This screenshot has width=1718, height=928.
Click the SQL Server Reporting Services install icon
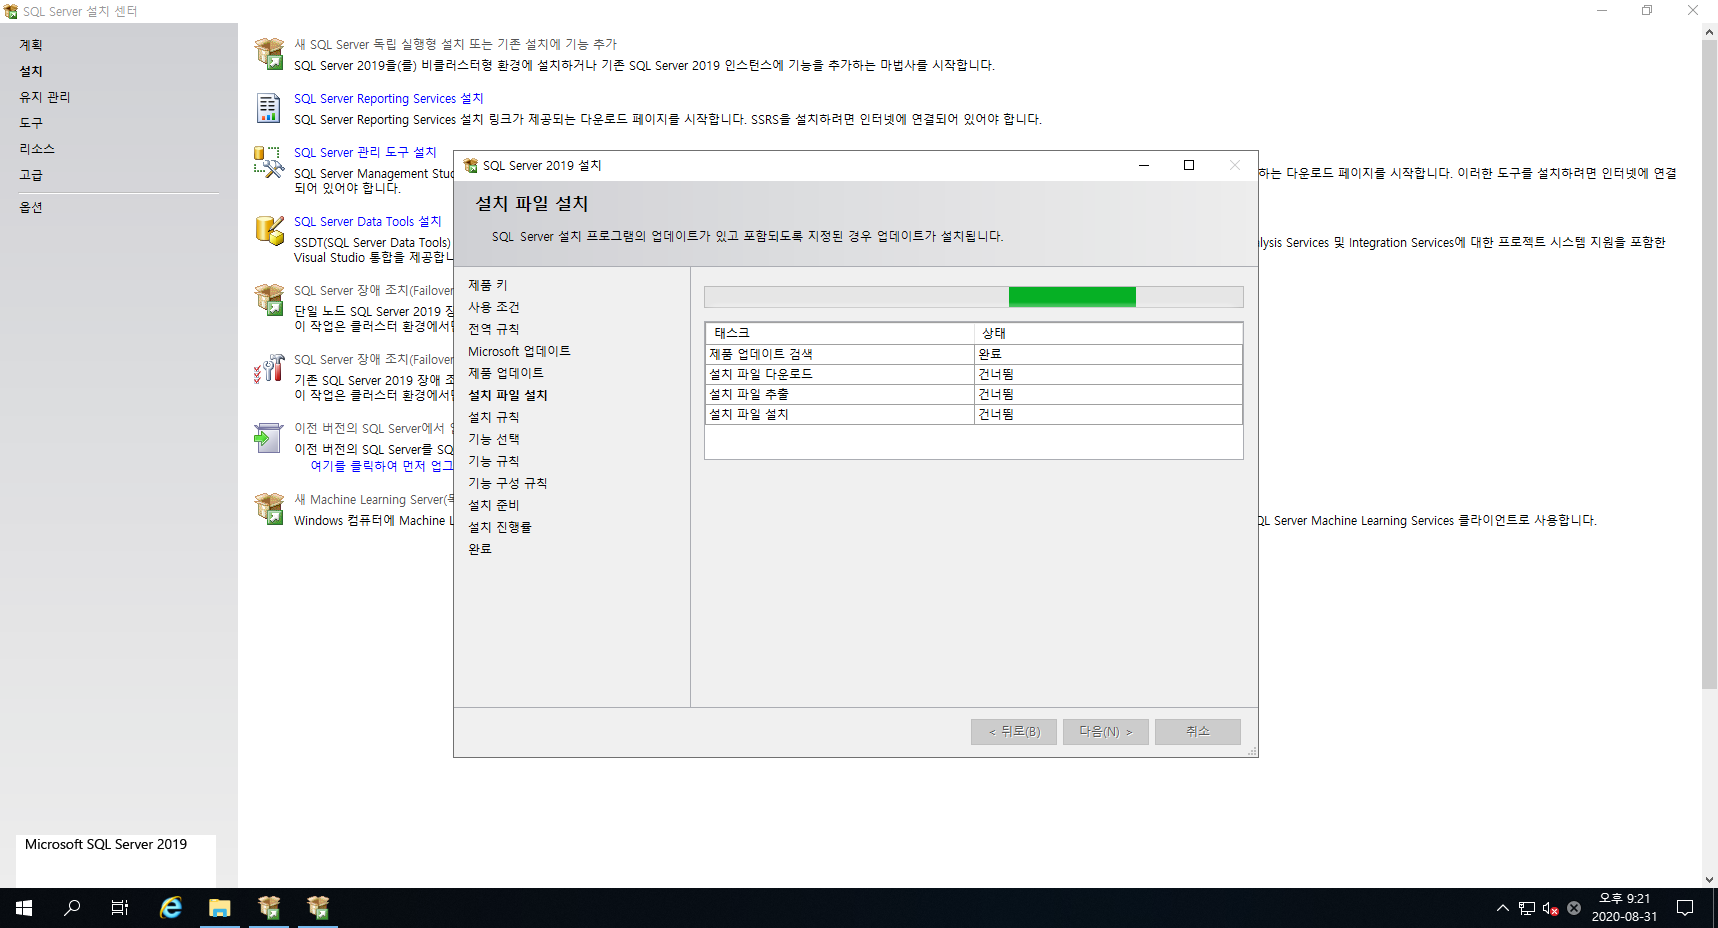(269, 108)
